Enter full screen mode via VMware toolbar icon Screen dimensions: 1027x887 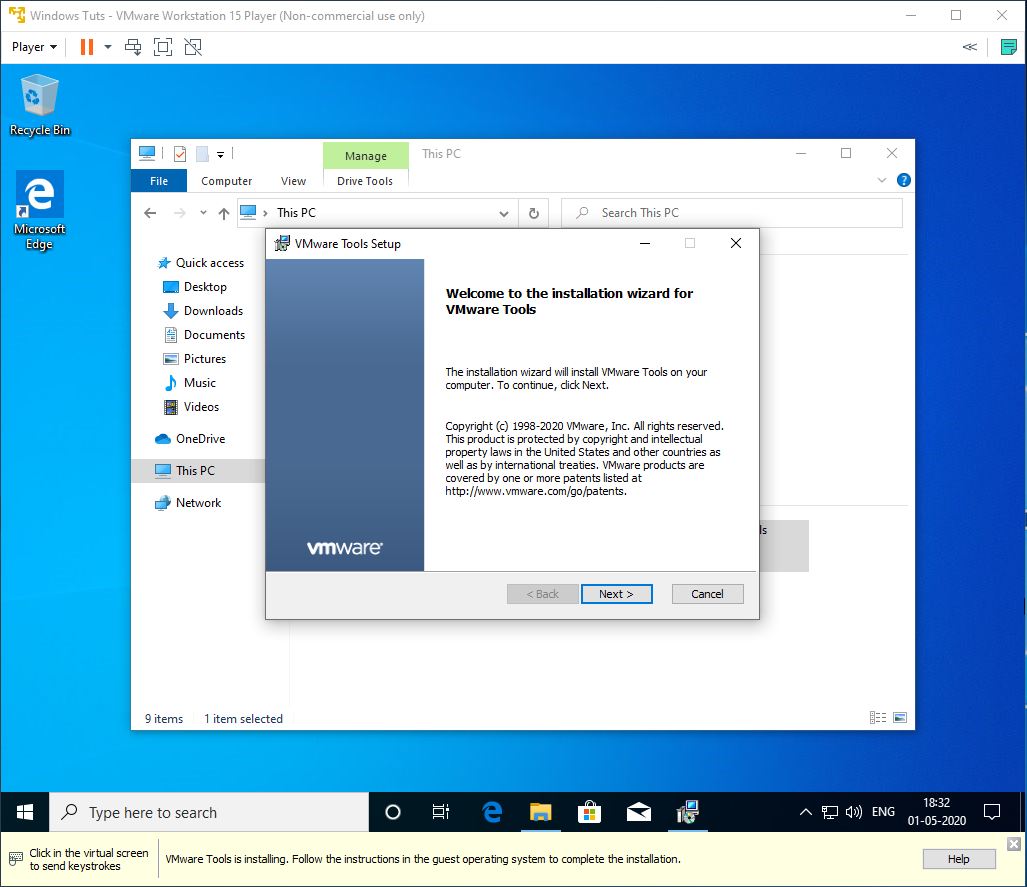162,47
